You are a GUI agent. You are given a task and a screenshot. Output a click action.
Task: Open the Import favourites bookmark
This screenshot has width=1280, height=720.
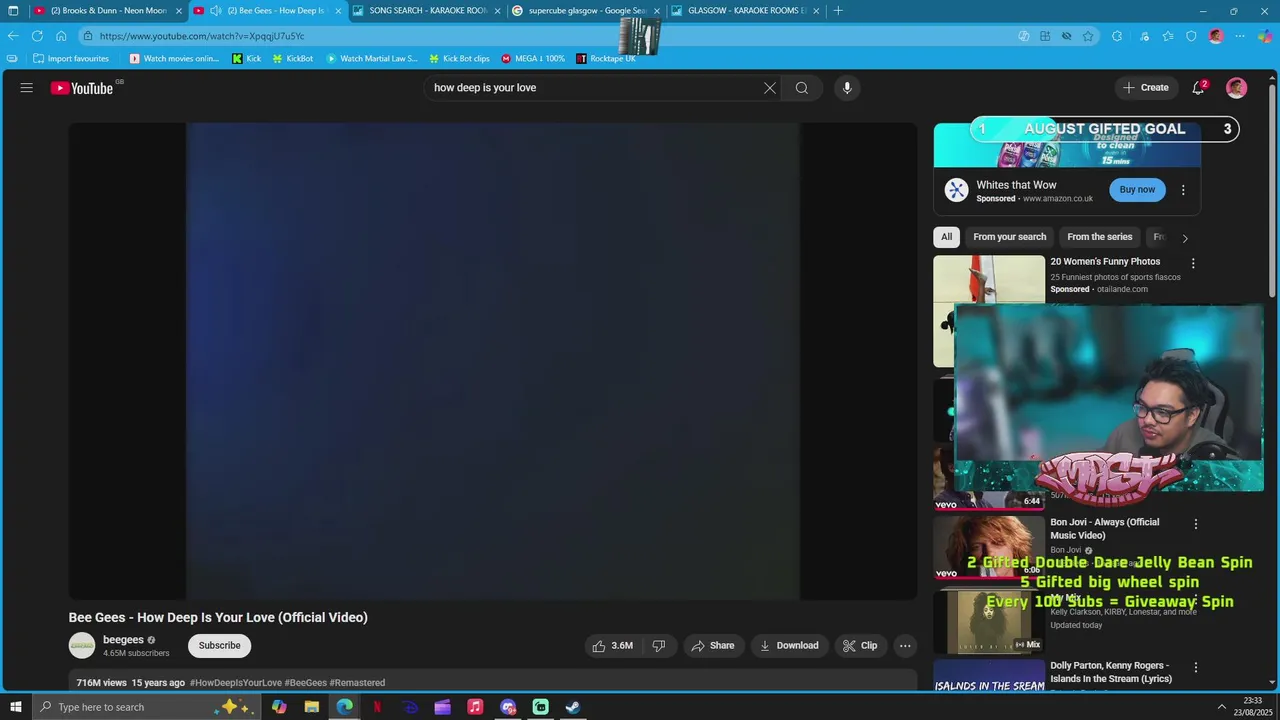pyautogui.click(x=70, y=59)
